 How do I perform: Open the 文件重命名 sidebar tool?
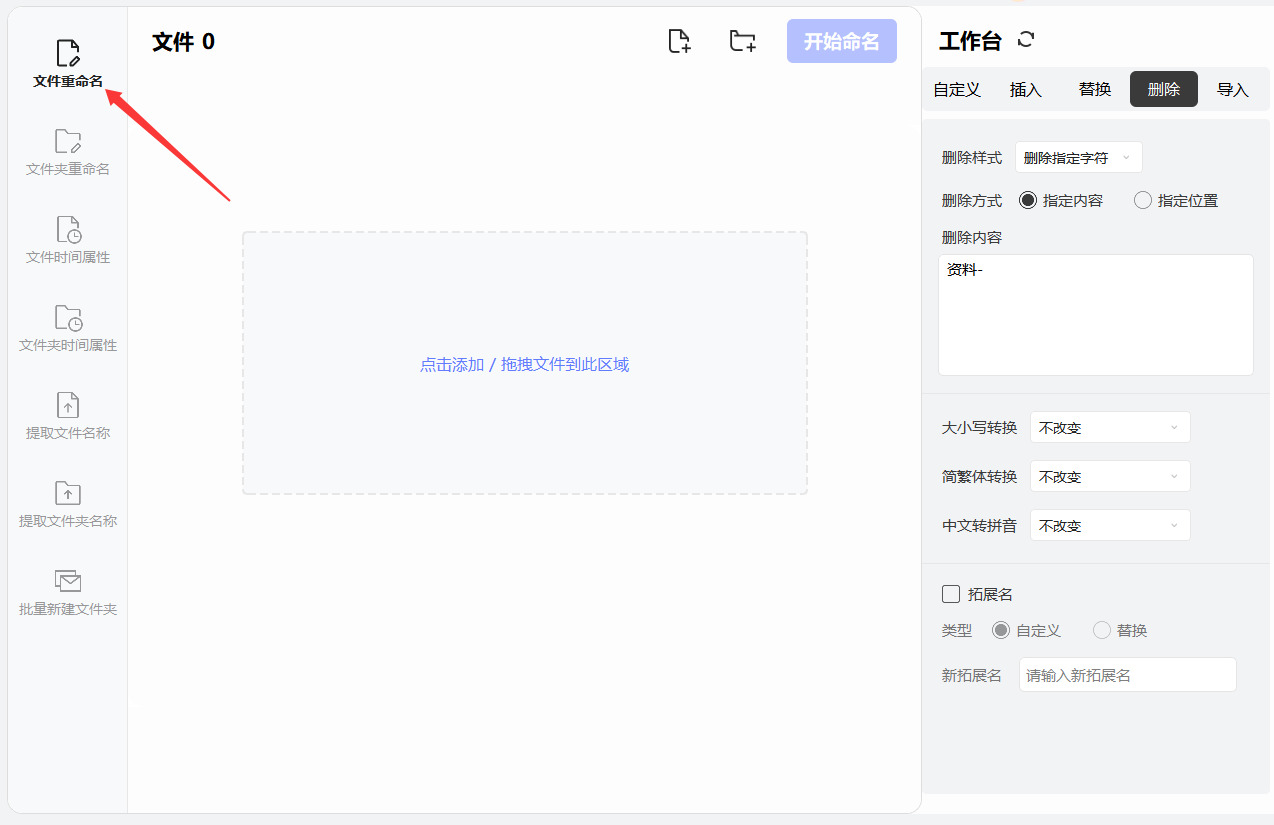(x=68, y=65)
